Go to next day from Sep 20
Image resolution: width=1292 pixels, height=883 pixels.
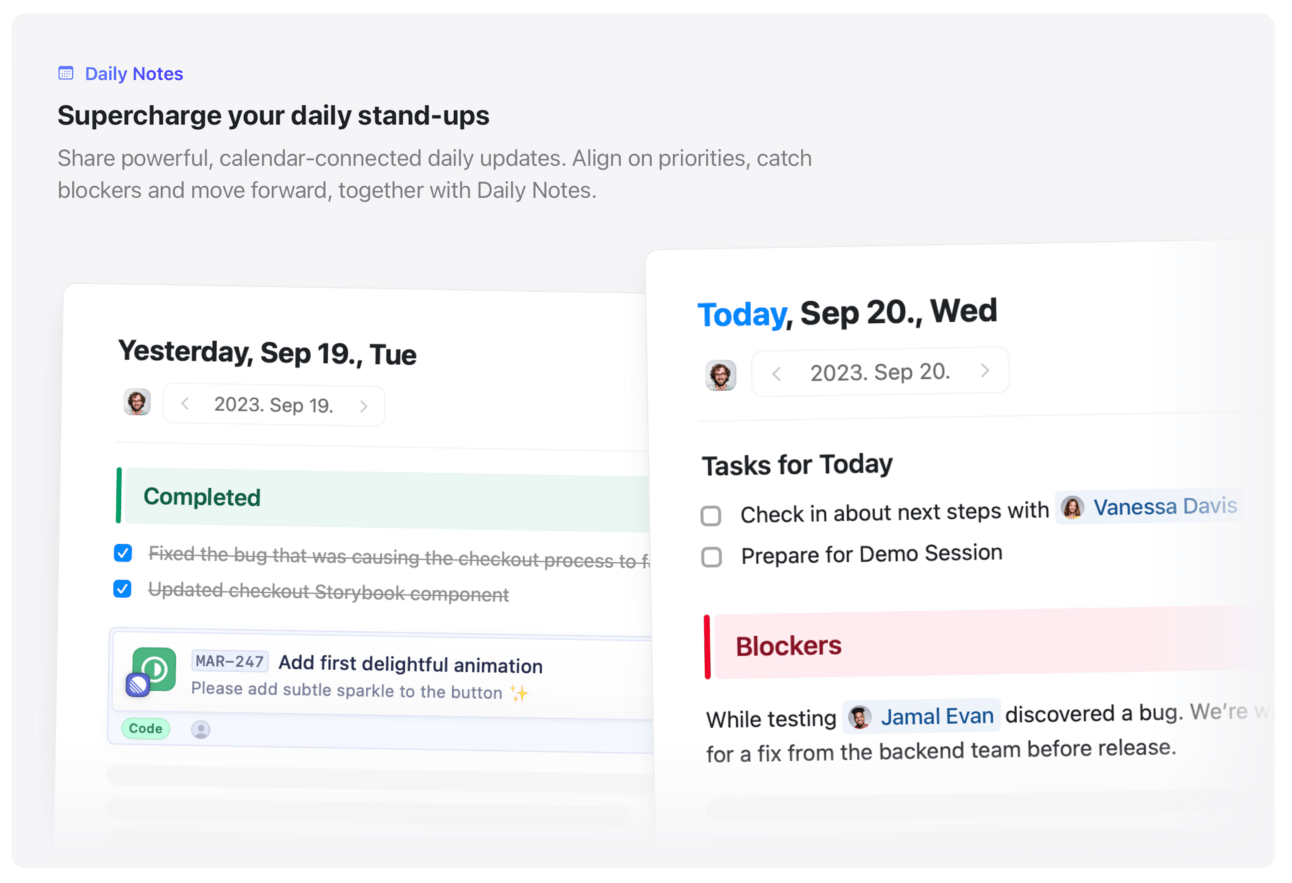point(985,371)
